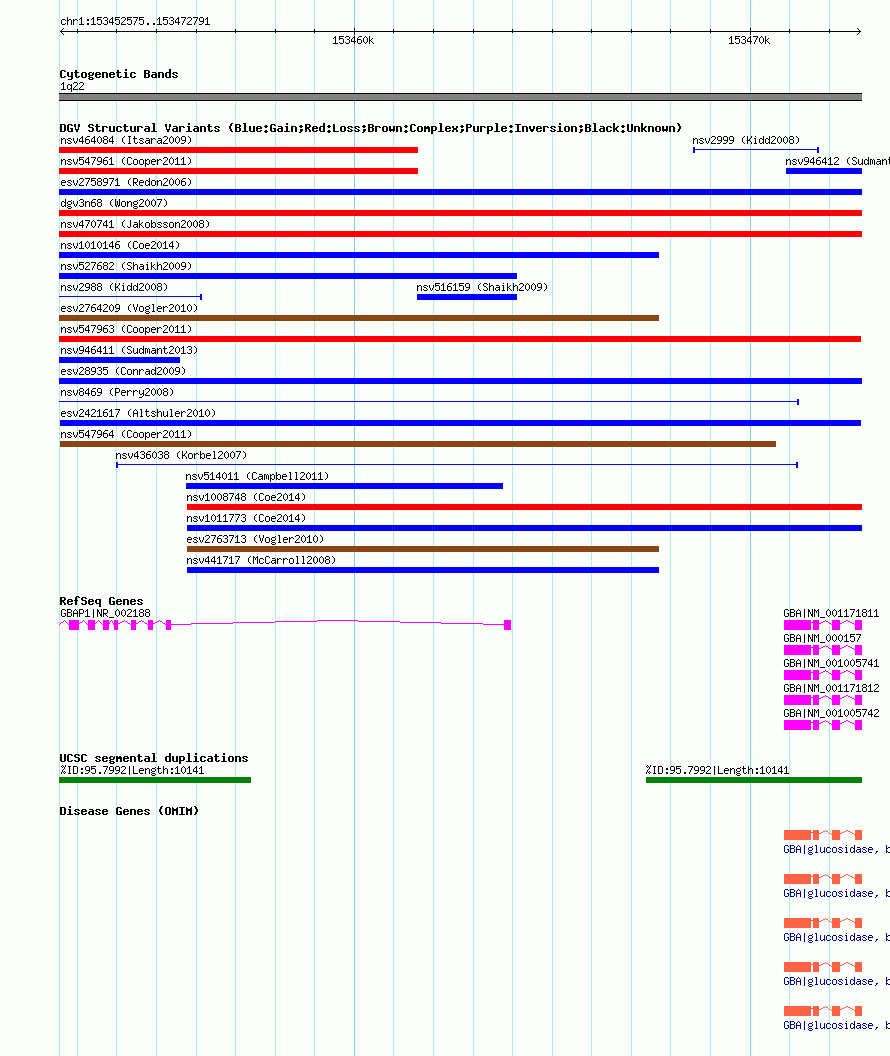The width and height of the screenshot is (890, 1056).
Task: Select the GBA|NM_000157 transcript label
Action: click(x=822, y=638)
